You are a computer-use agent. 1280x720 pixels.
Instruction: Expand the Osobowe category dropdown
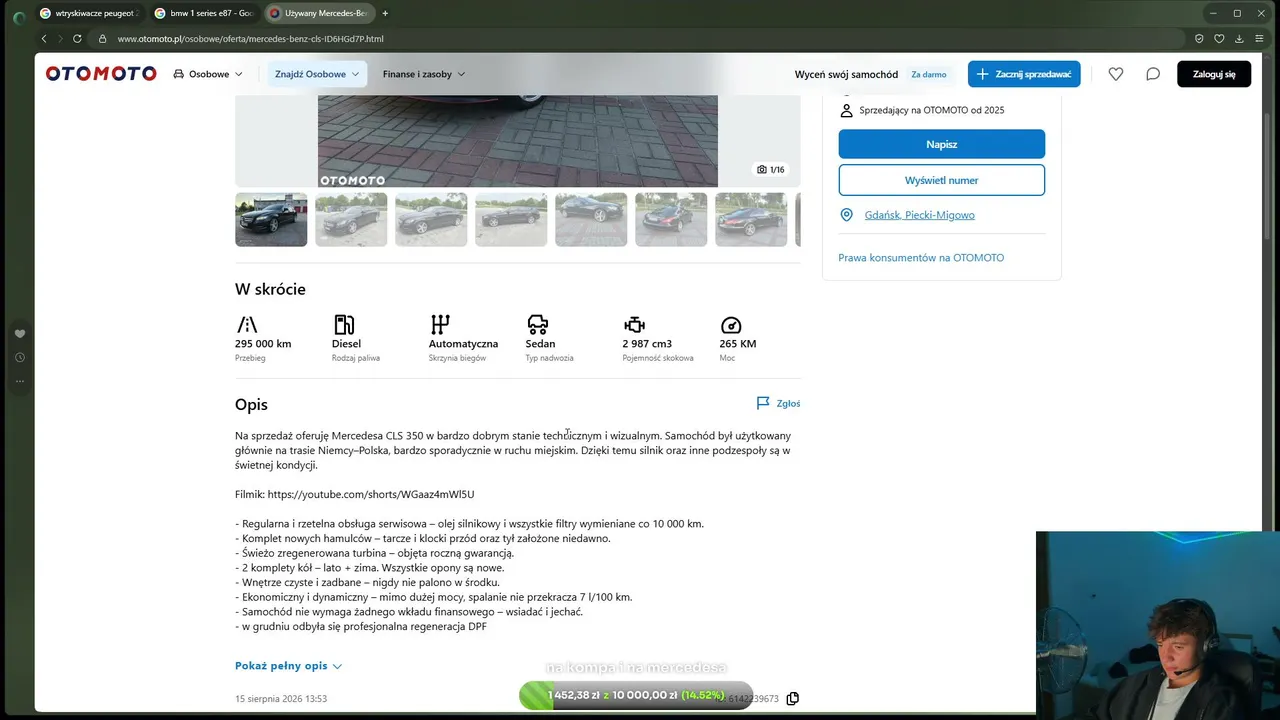(x=208, y=74)
